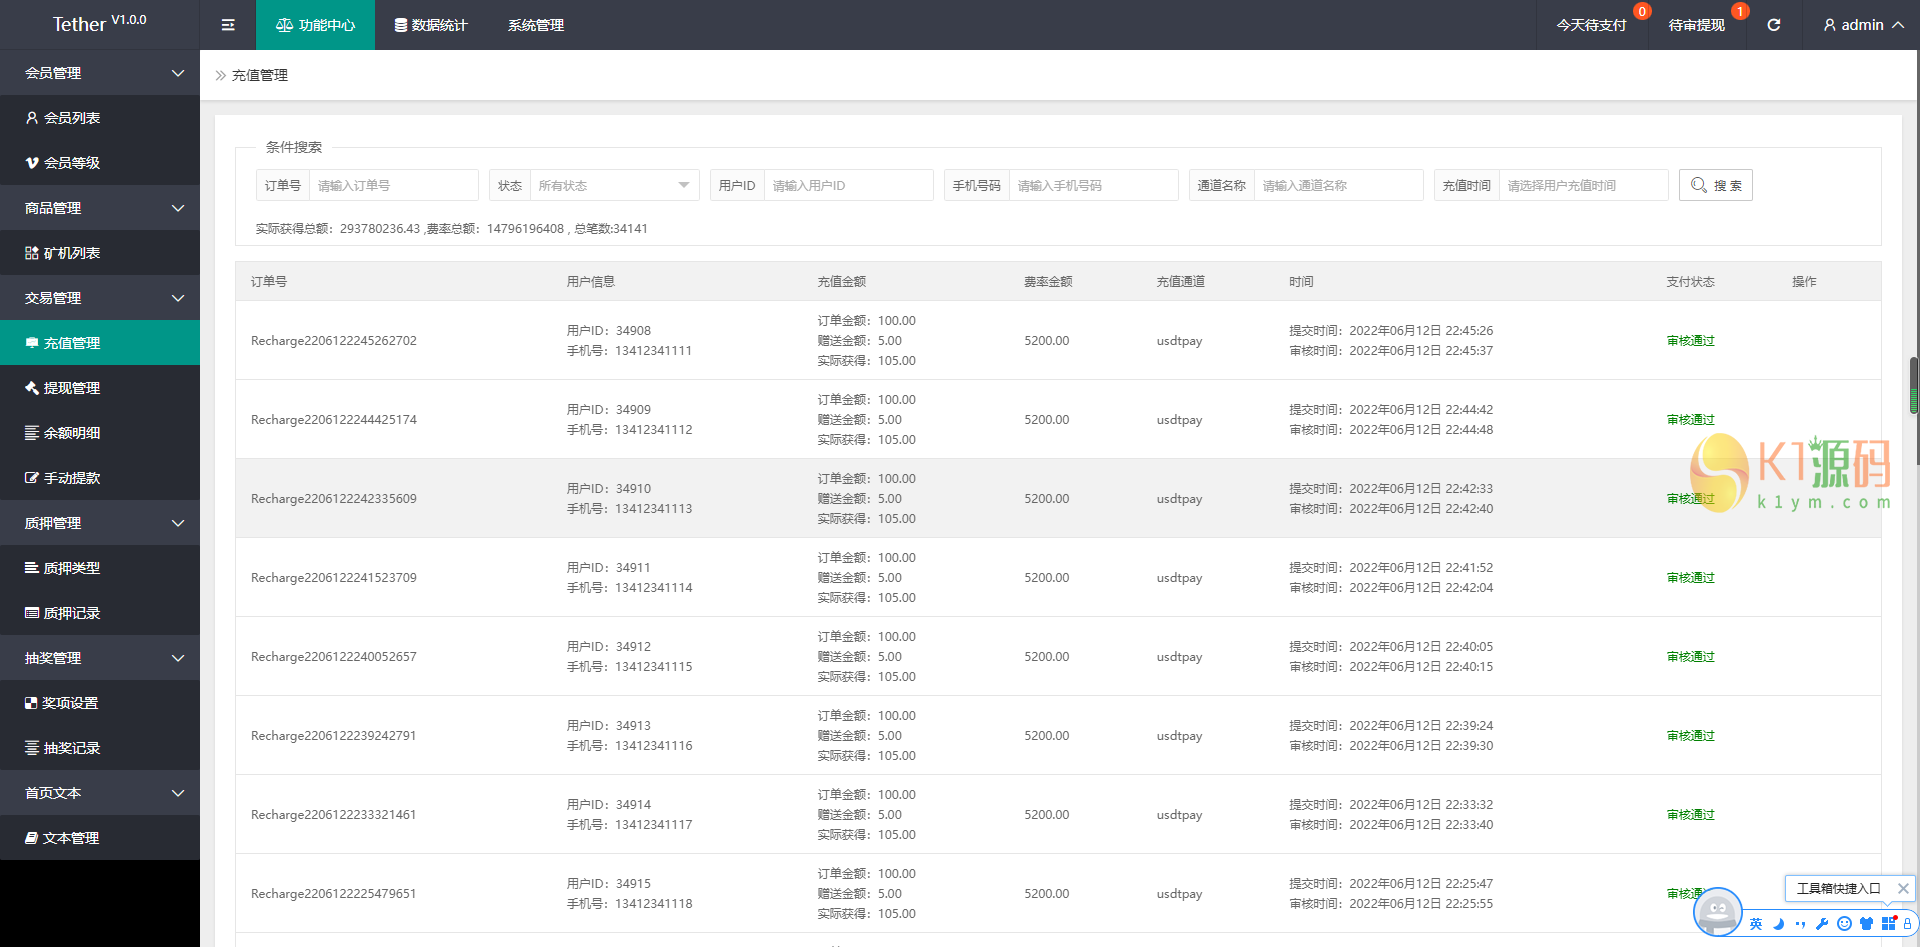Screen dimensions: 1920x947
Task: Switch to the 系统管理 tab
Action: (x=536, y=25)
